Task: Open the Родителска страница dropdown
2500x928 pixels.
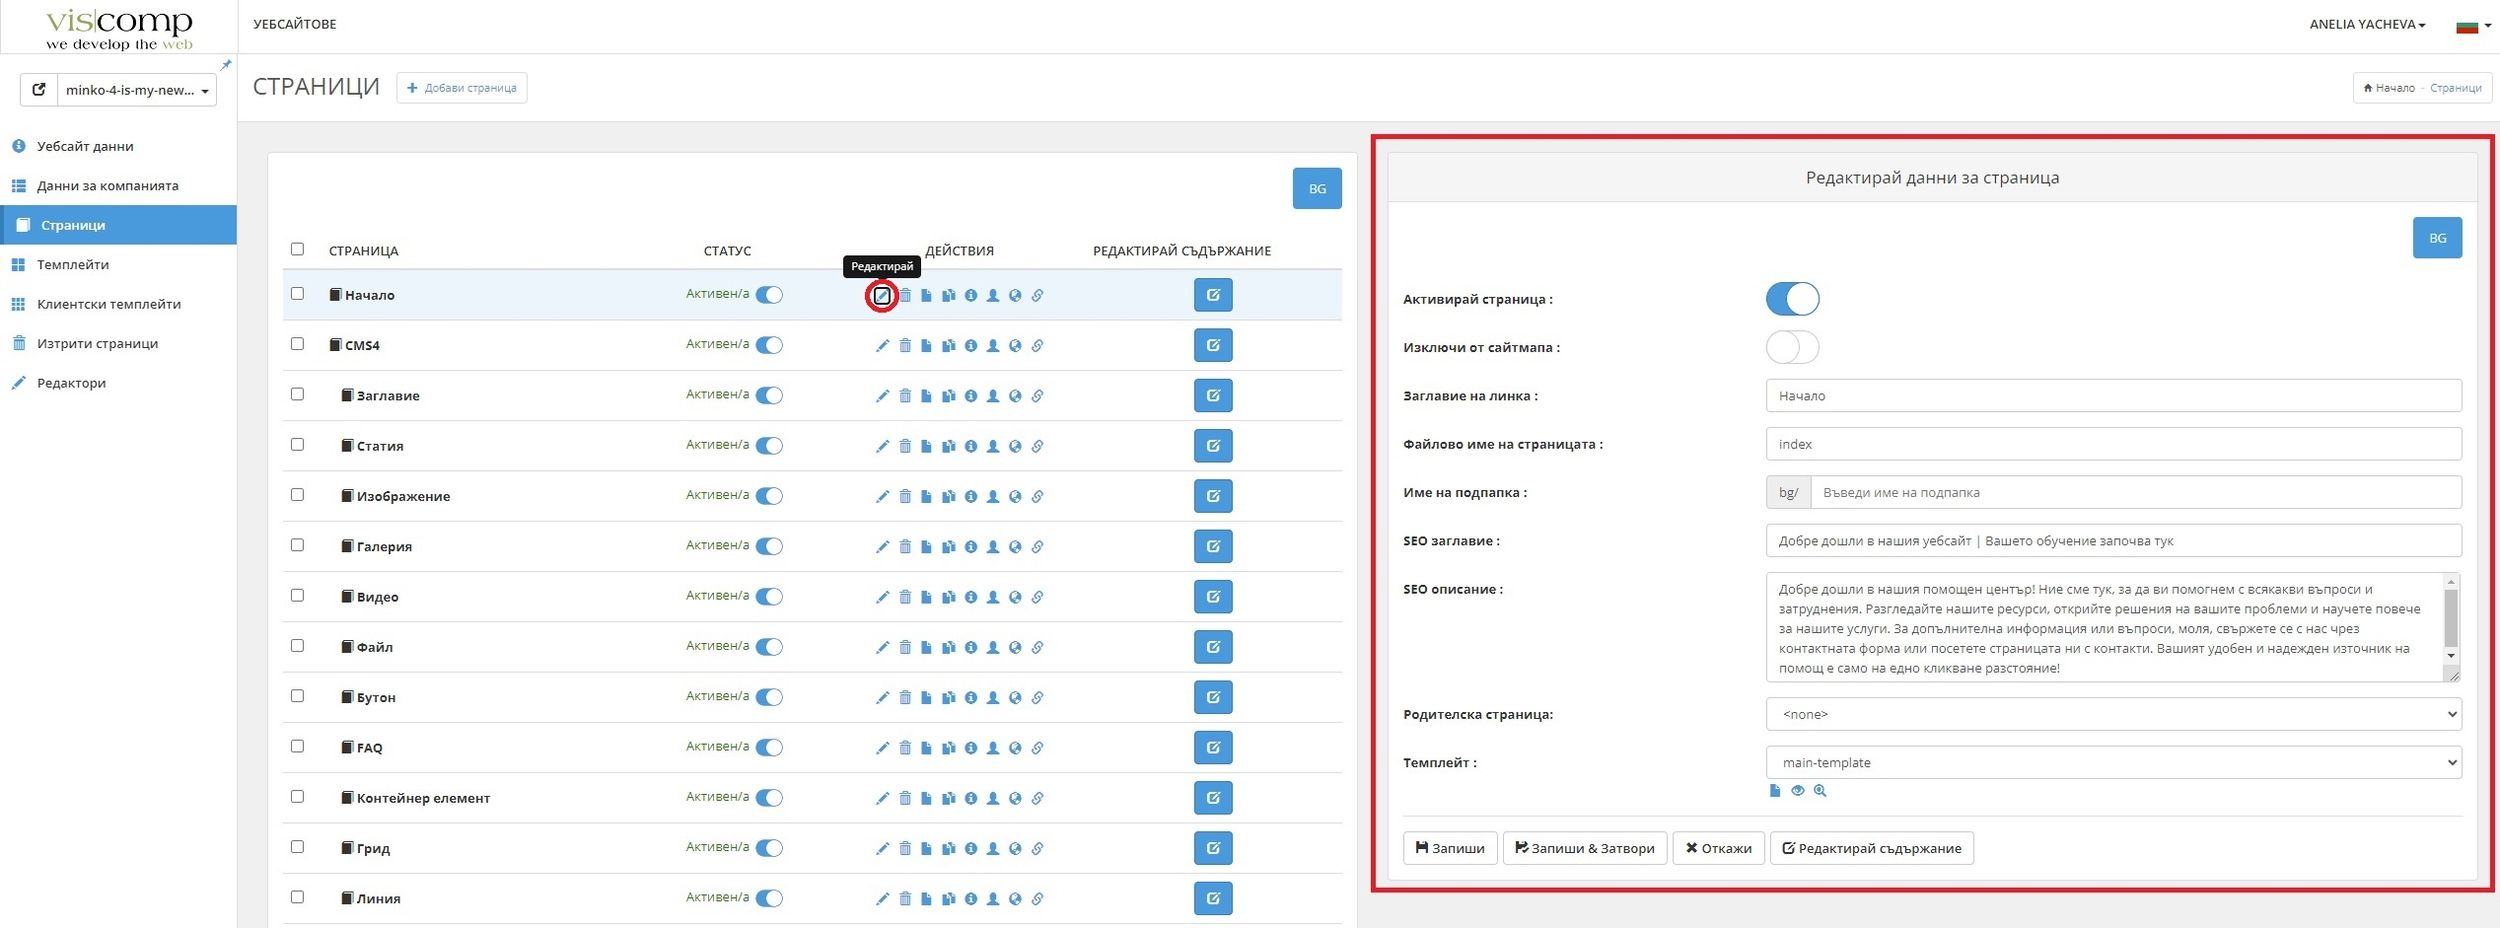Action: [2112, 714]
